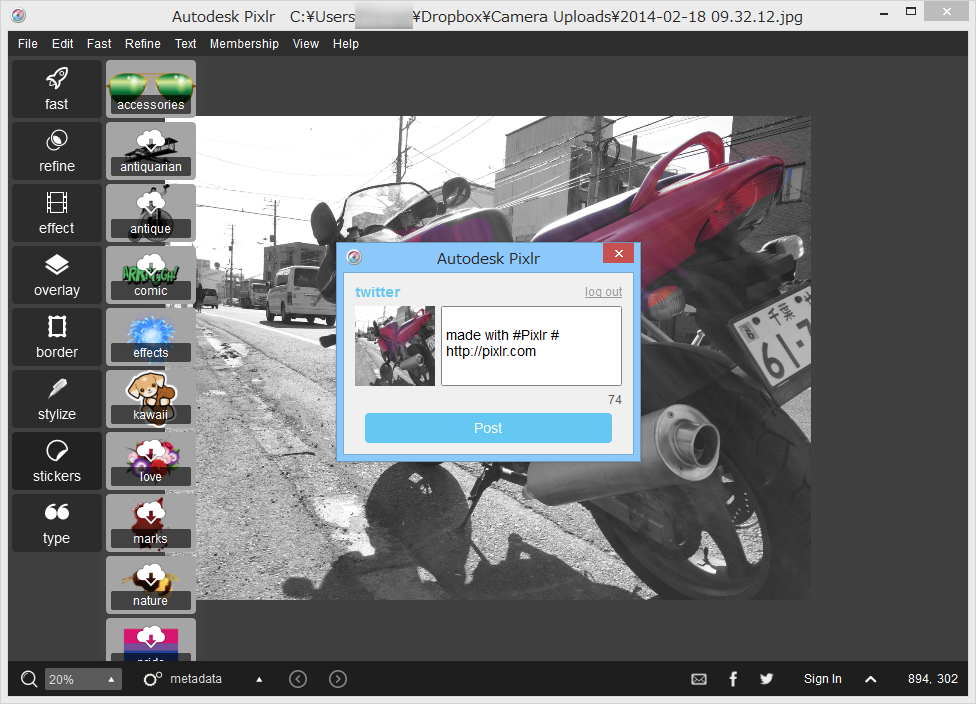976x704 pixels.
Task: Open the View menu
Action: pos(306,44)
